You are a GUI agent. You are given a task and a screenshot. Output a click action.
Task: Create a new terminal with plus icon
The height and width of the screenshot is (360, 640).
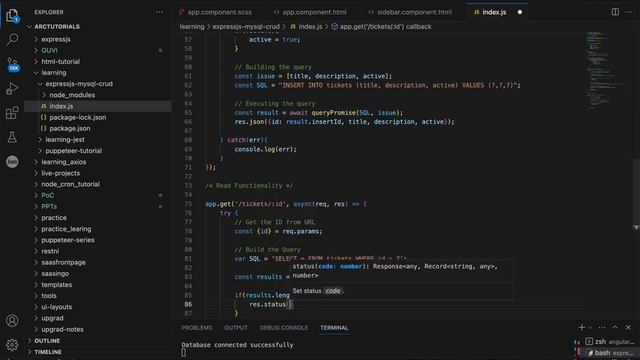[582, 327]
